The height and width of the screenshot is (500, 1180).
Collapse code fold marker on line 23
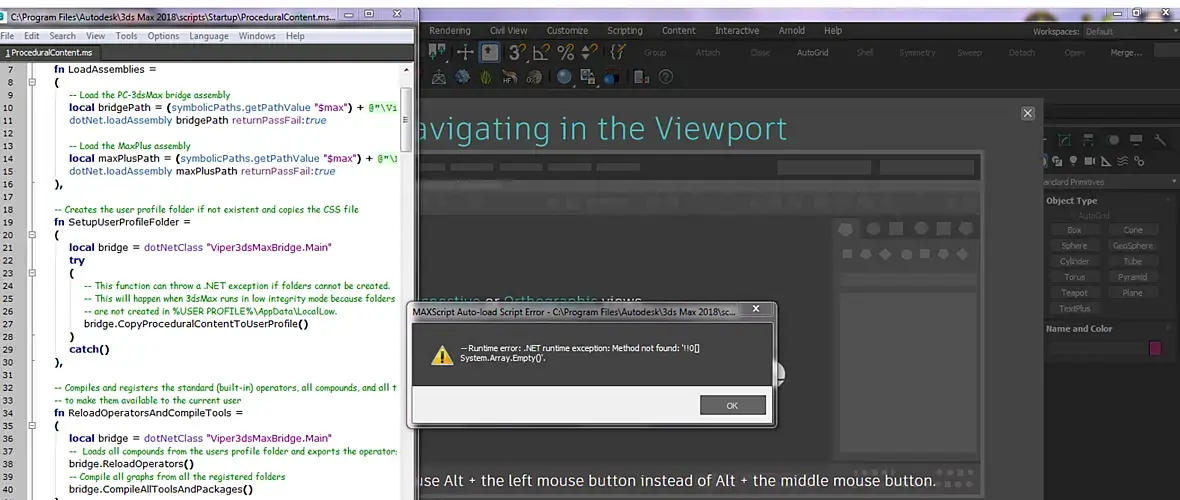pyautogui.click(x=32, y=273)
